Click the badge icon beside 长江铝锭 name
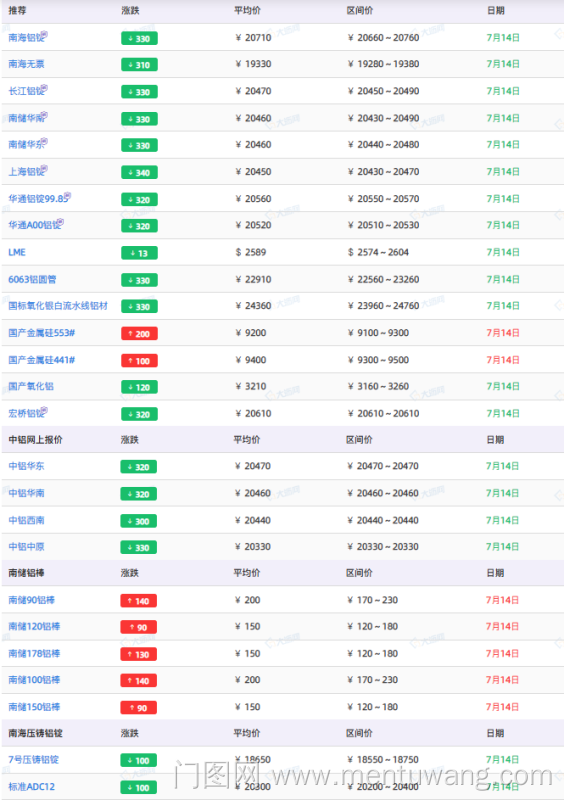 click(x=44, y=88)
